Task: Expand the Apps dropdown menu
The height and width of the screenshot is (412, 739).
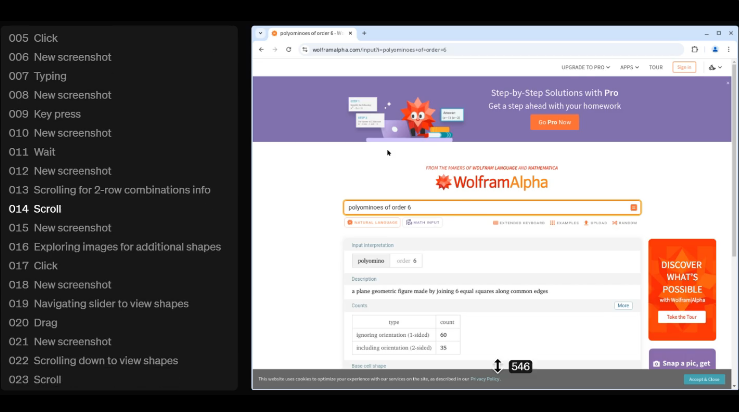Action: [x=629, y=67]
